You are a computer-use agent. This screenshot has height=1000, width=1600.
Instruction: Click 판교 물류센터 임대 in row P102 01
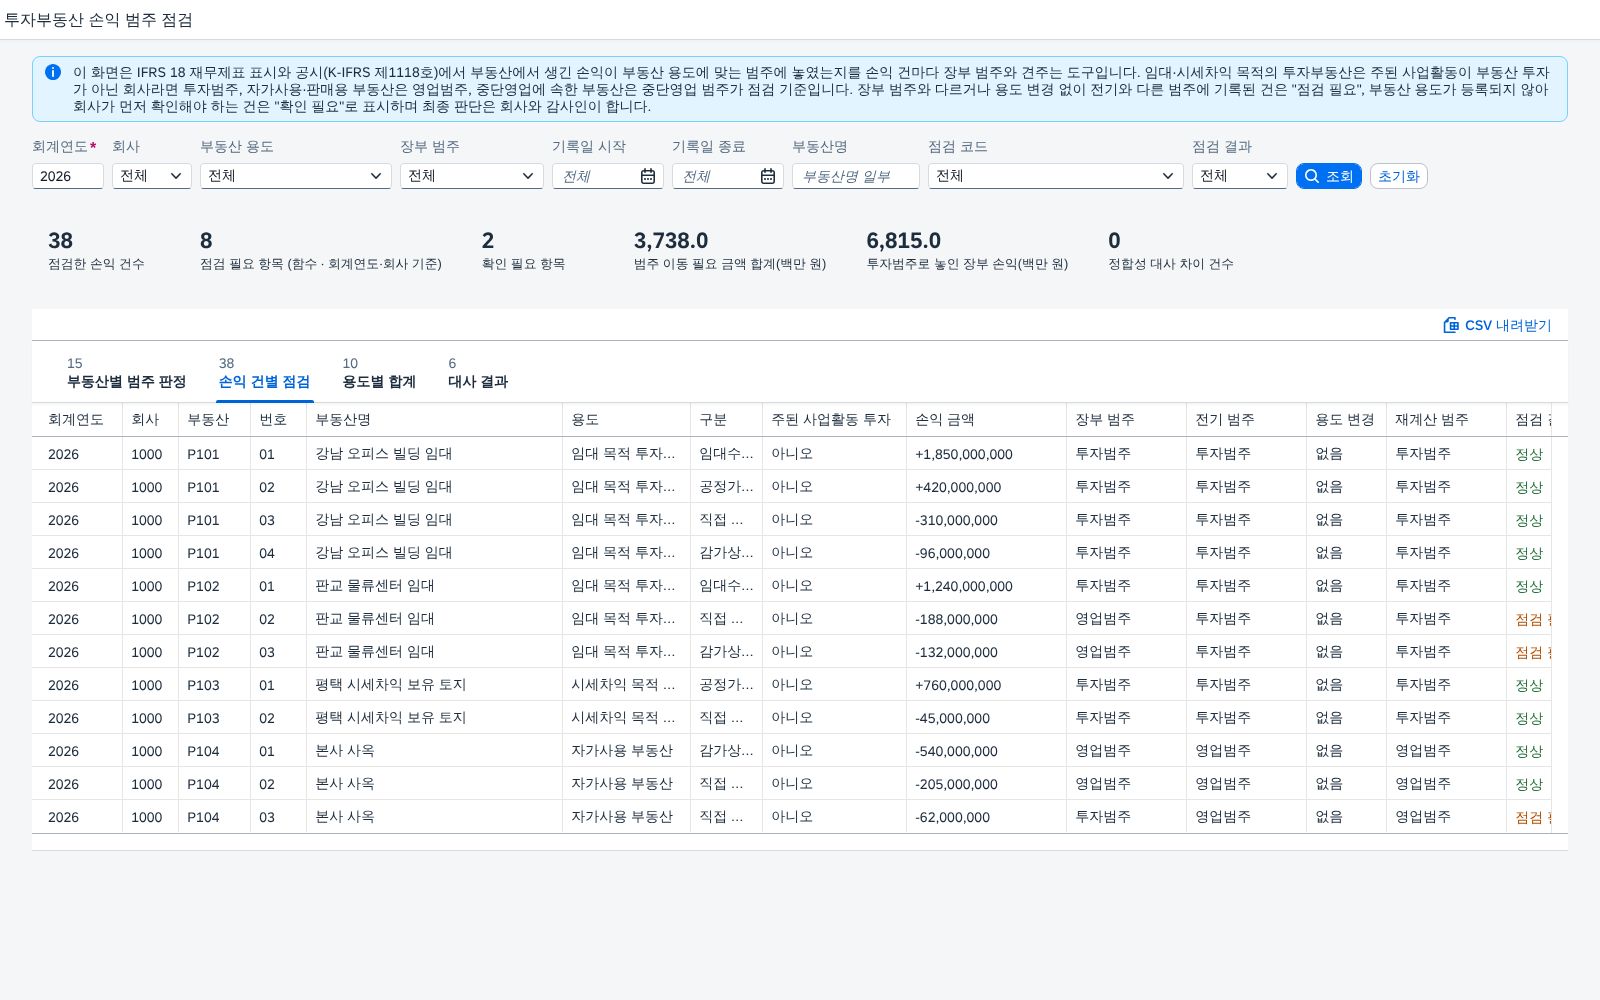[x=374, y=586]
